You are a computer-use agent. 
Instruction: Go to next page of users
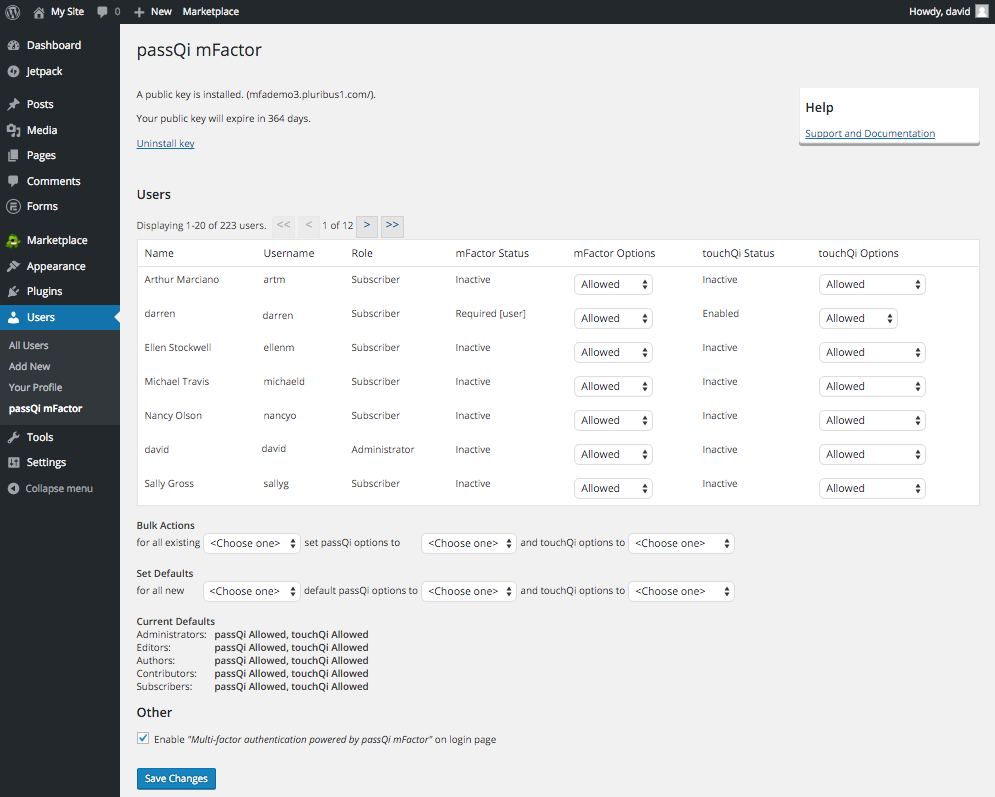(x=368, y=226)
